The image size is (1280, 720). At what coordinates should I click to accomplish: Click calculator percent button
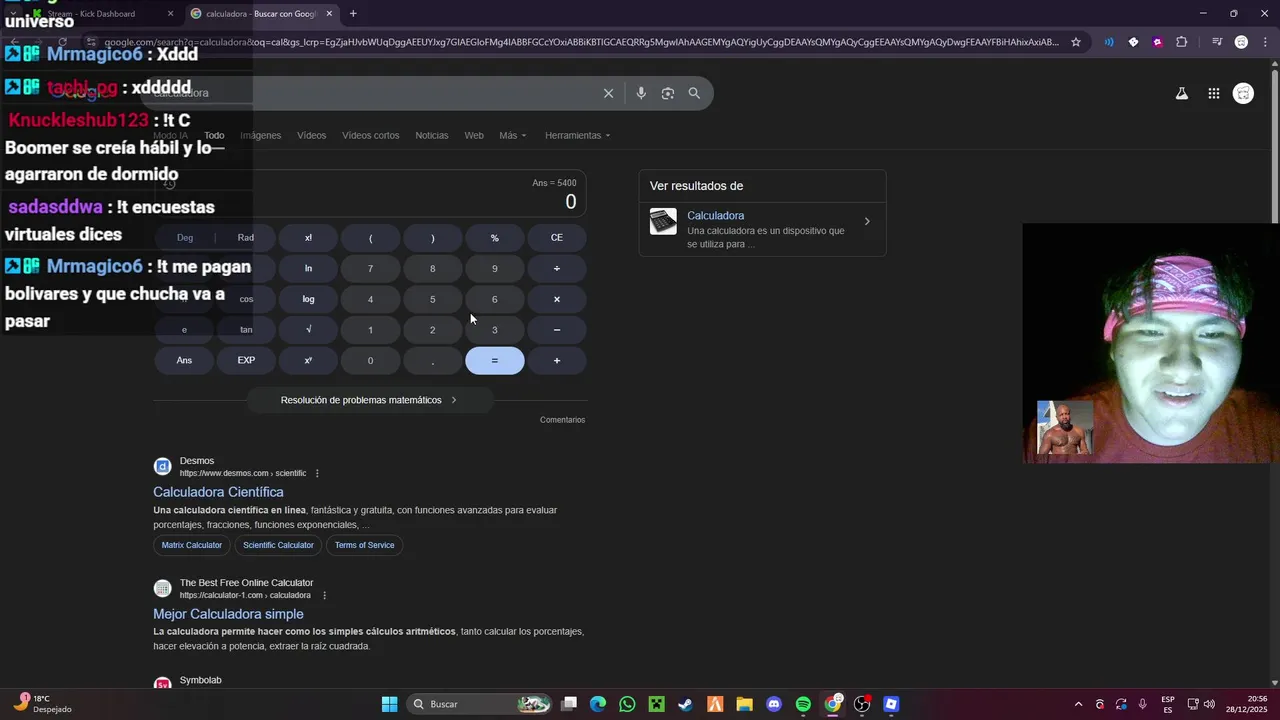[x=494, y=238]
